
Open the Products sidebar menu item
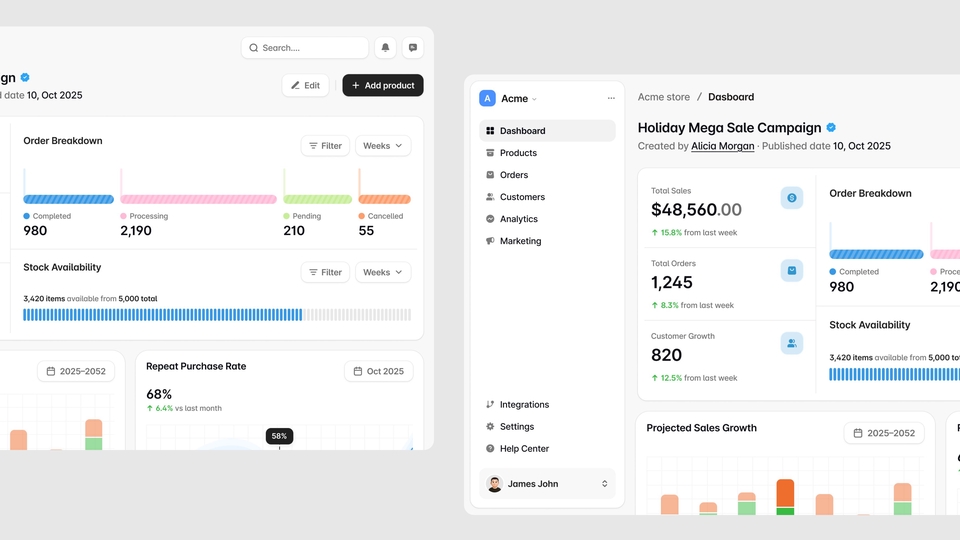(x=518, y=153)
